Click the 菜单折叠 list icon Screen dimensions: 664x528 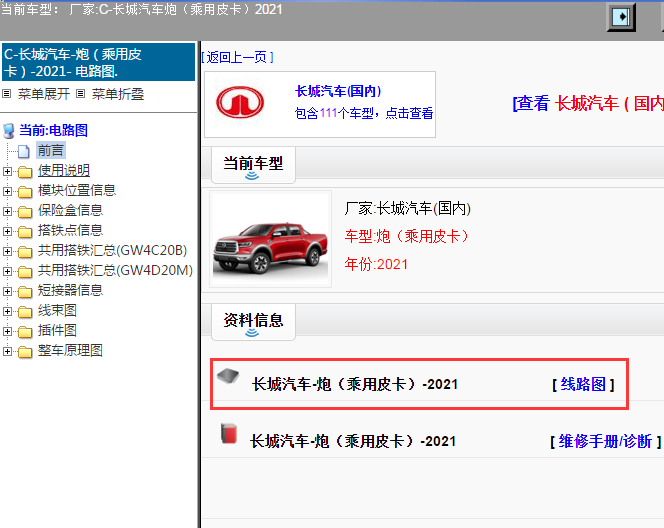pyautogui.click(x=80, y=94)
